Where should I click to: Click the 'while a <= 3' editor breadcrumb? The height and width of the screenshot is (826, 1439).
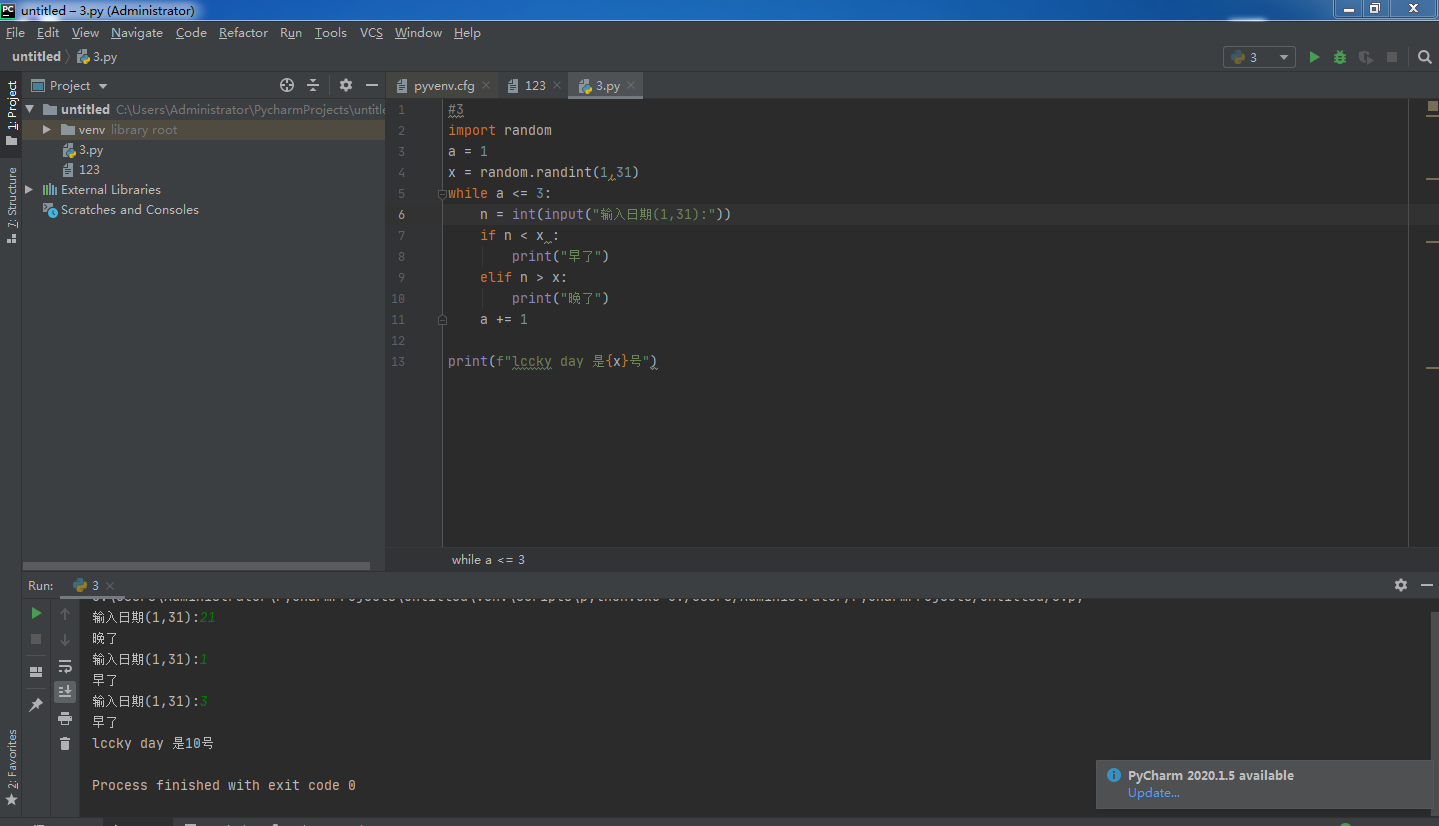(x=488, y=560)
